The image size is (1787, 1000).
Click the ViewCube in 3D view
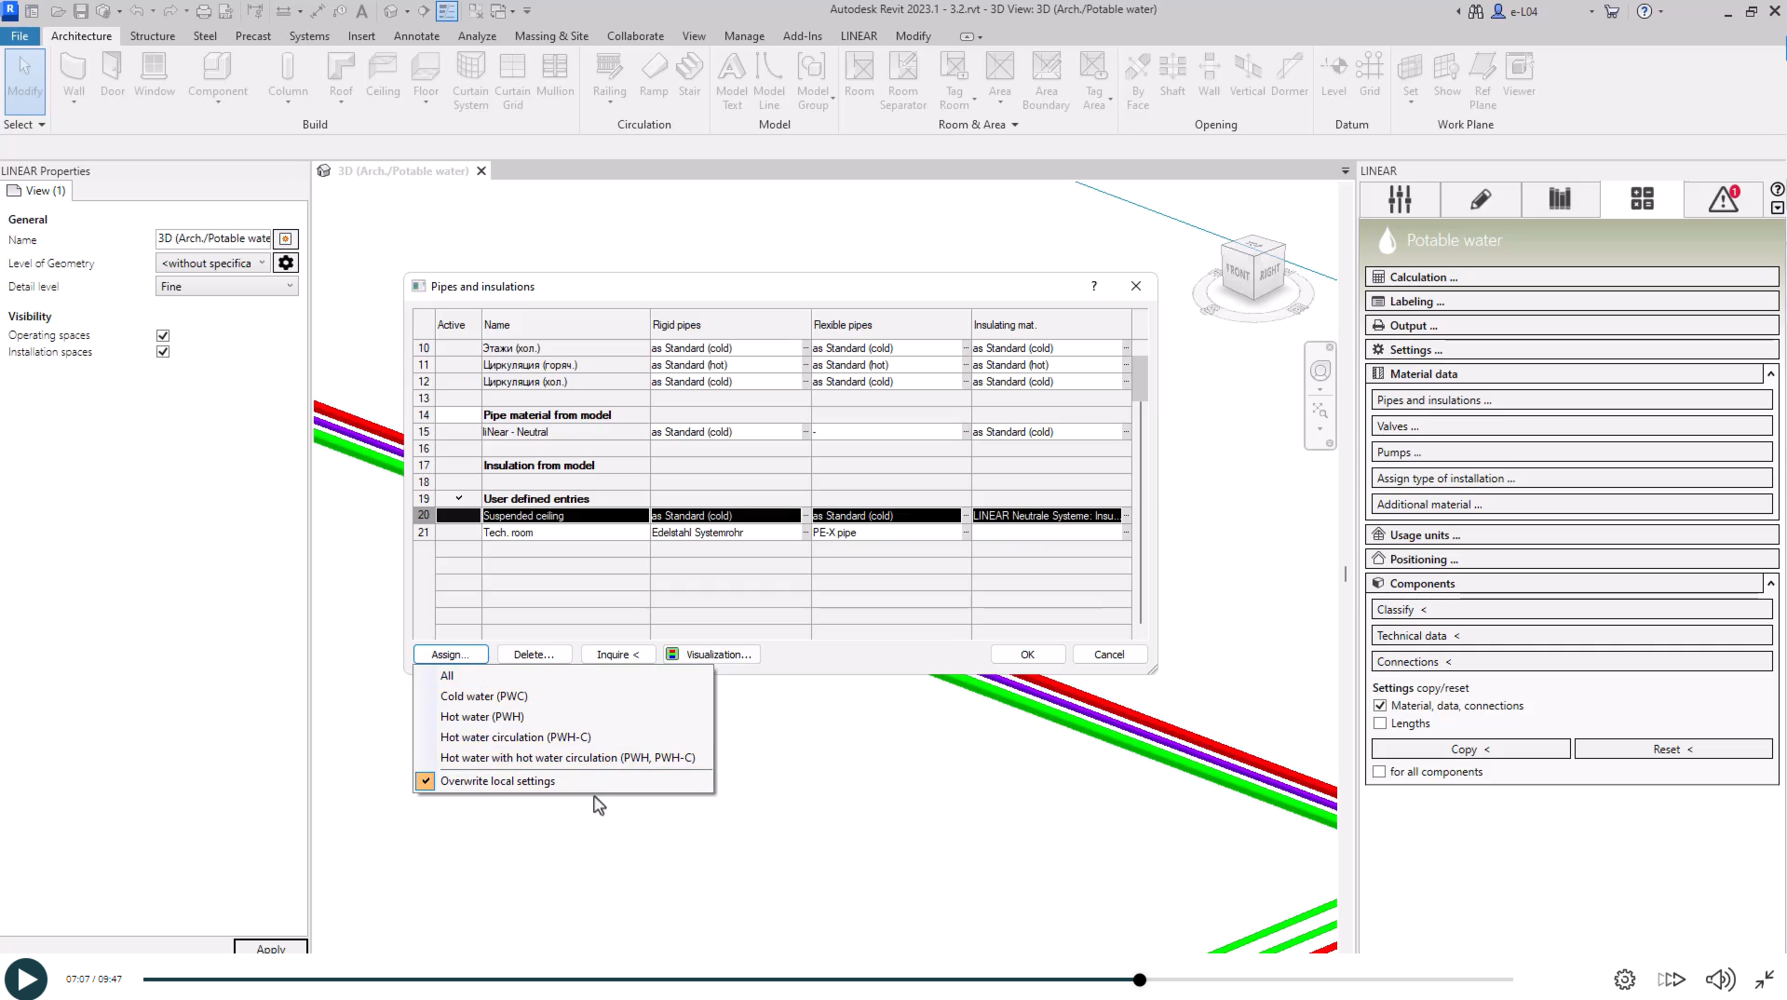[x=1252, y=269]
